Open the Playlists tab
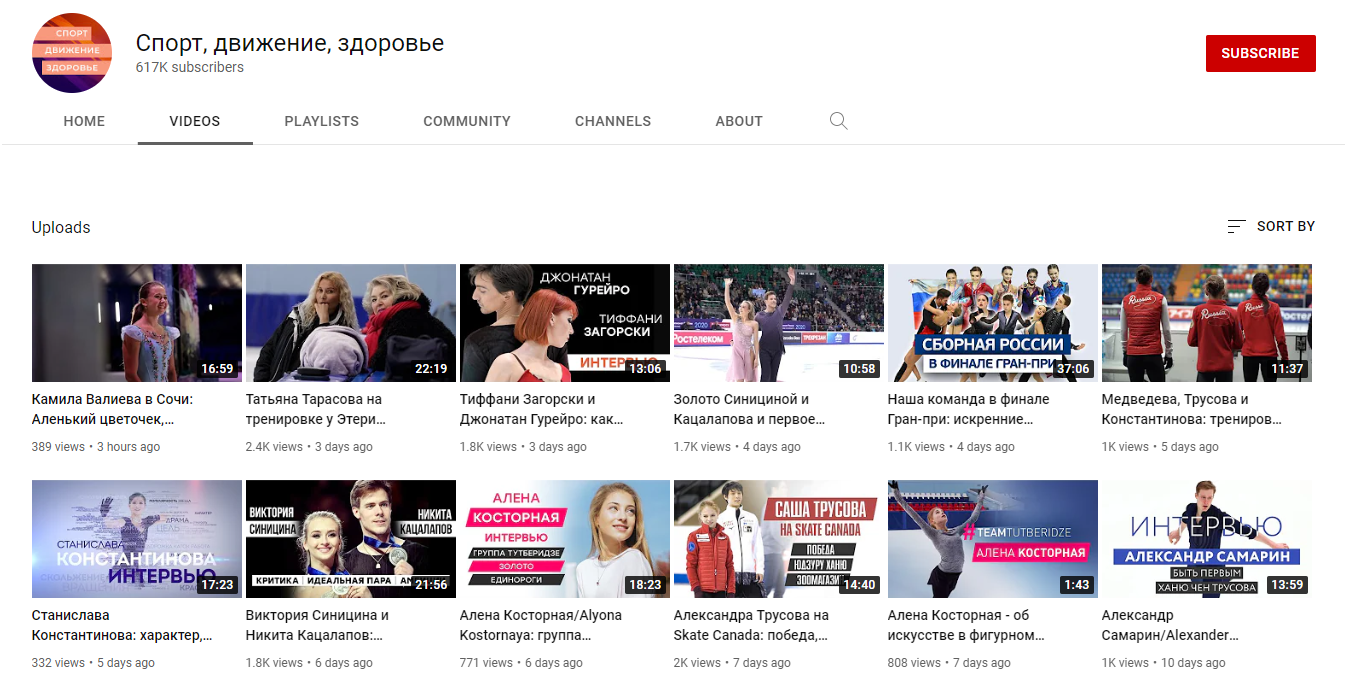 click(321, 121)
